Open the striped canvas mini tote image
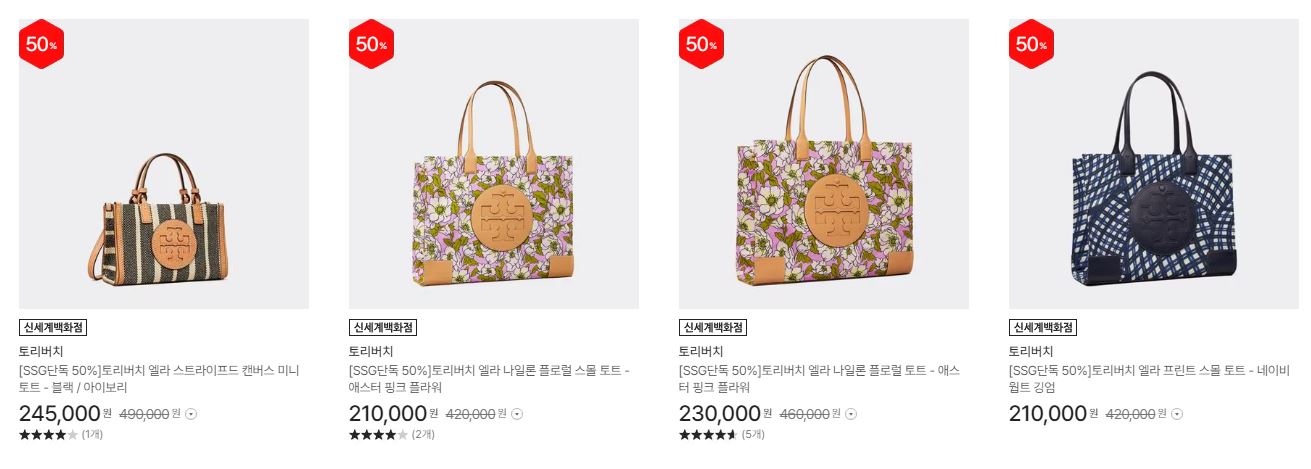This screenshot has height=469, width=1311. point(164,164)
